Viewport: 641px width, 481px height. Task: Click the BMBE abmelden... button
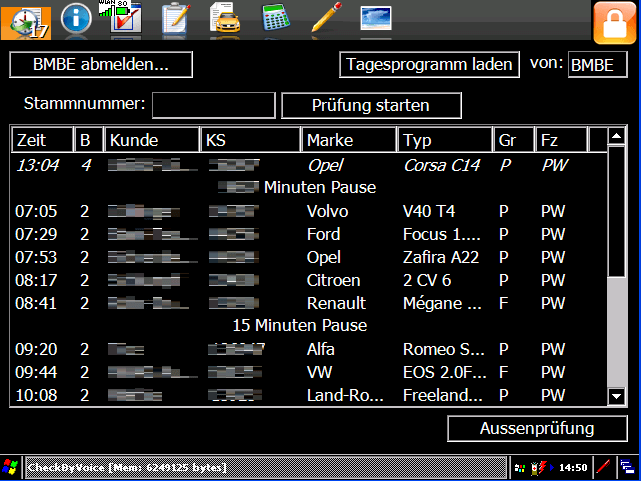pyautogui.click(x=101, y=65)
